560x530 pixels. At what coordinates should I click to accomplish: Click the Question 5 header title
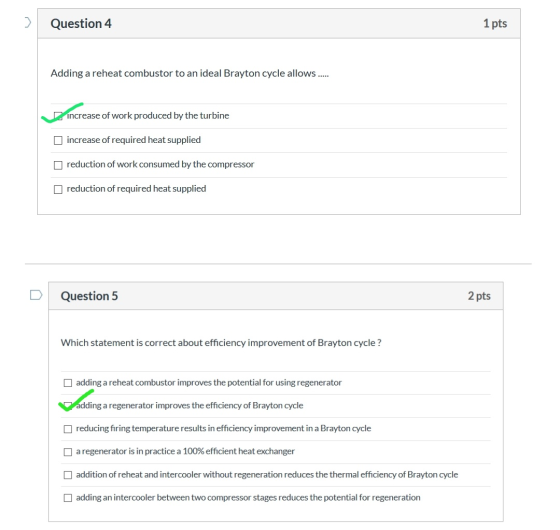89,296
